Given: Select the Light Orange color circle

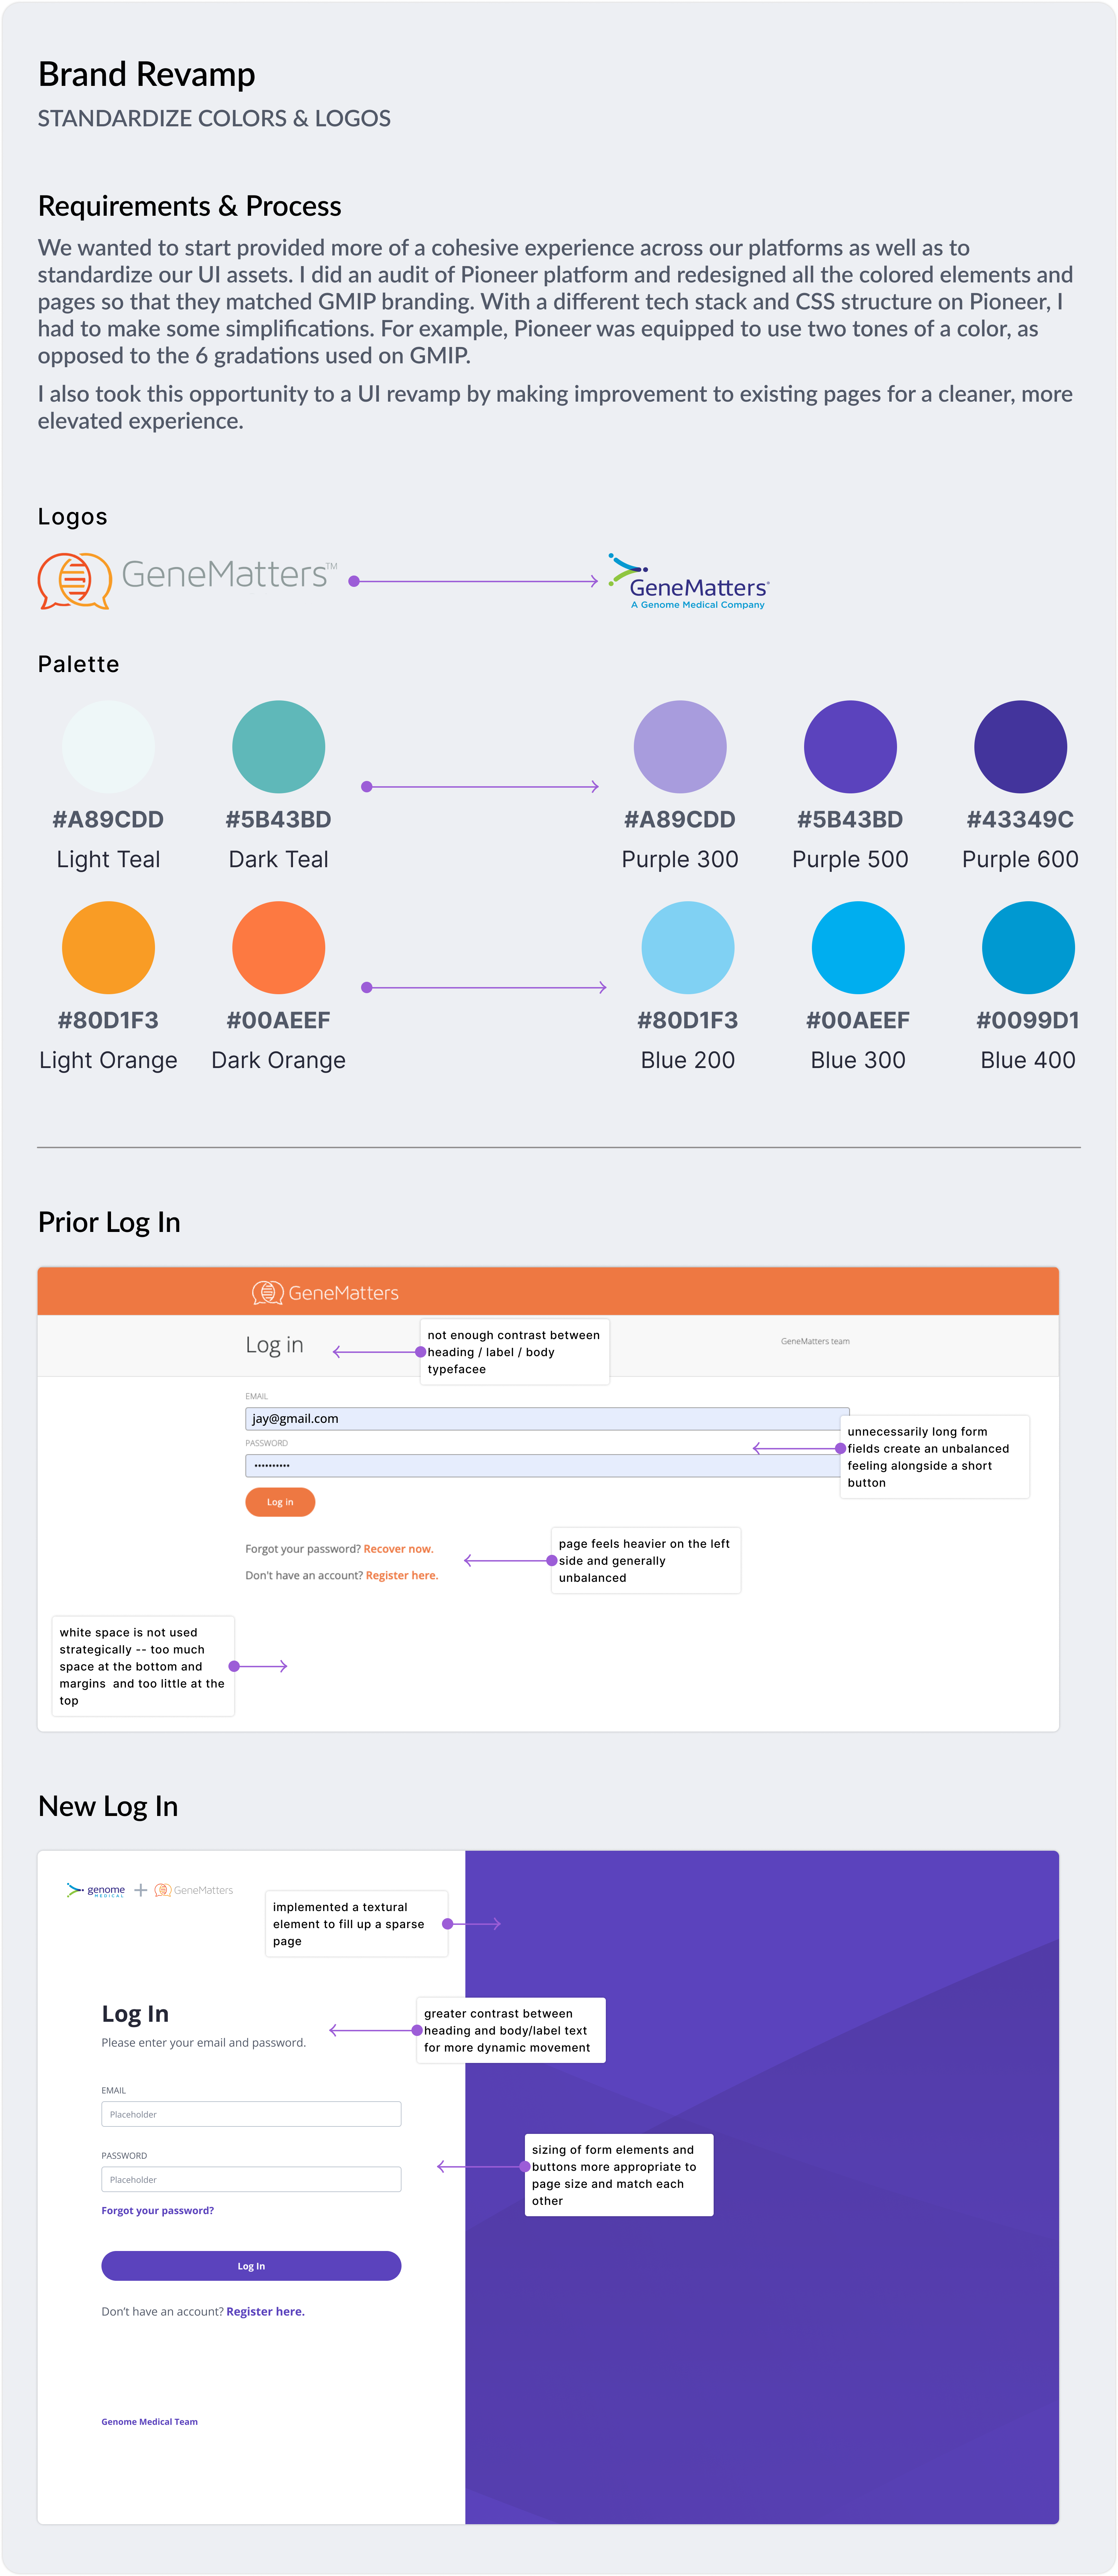Looking at the screenshot, I should tap(108, 948).
